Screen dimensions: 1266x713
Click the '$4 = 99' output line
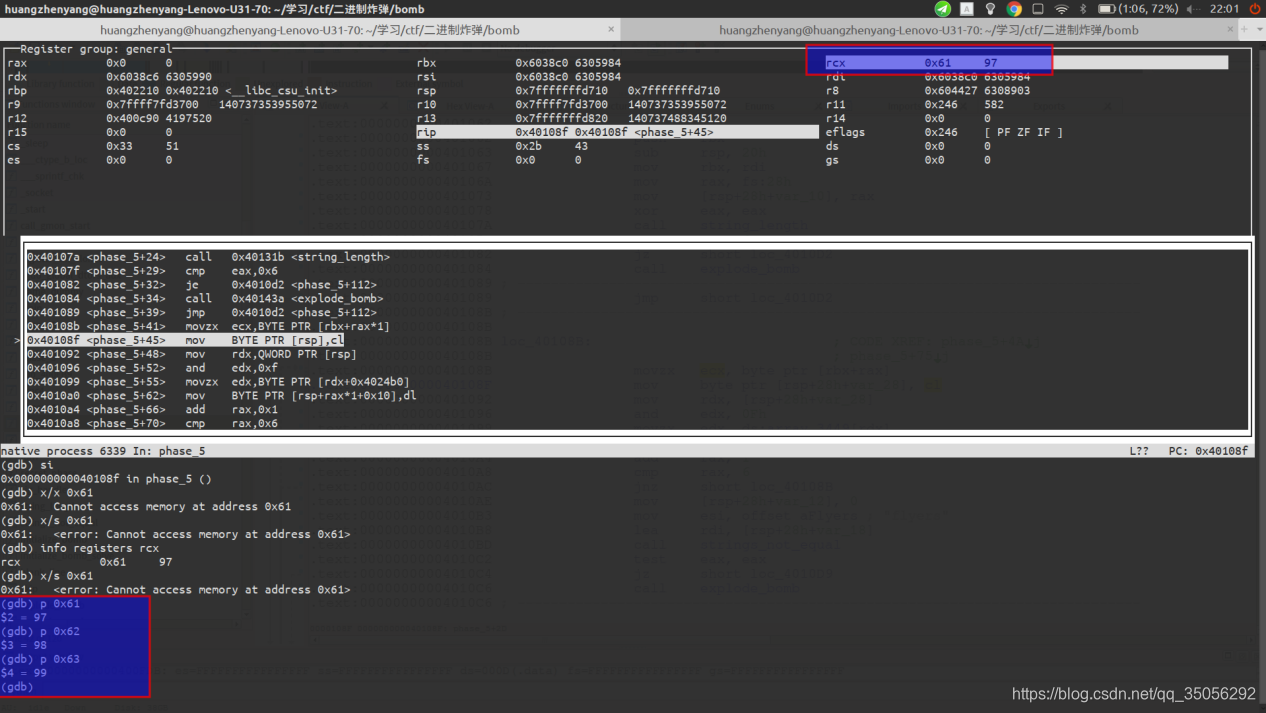pyautogui.click(x=24, y=673)
